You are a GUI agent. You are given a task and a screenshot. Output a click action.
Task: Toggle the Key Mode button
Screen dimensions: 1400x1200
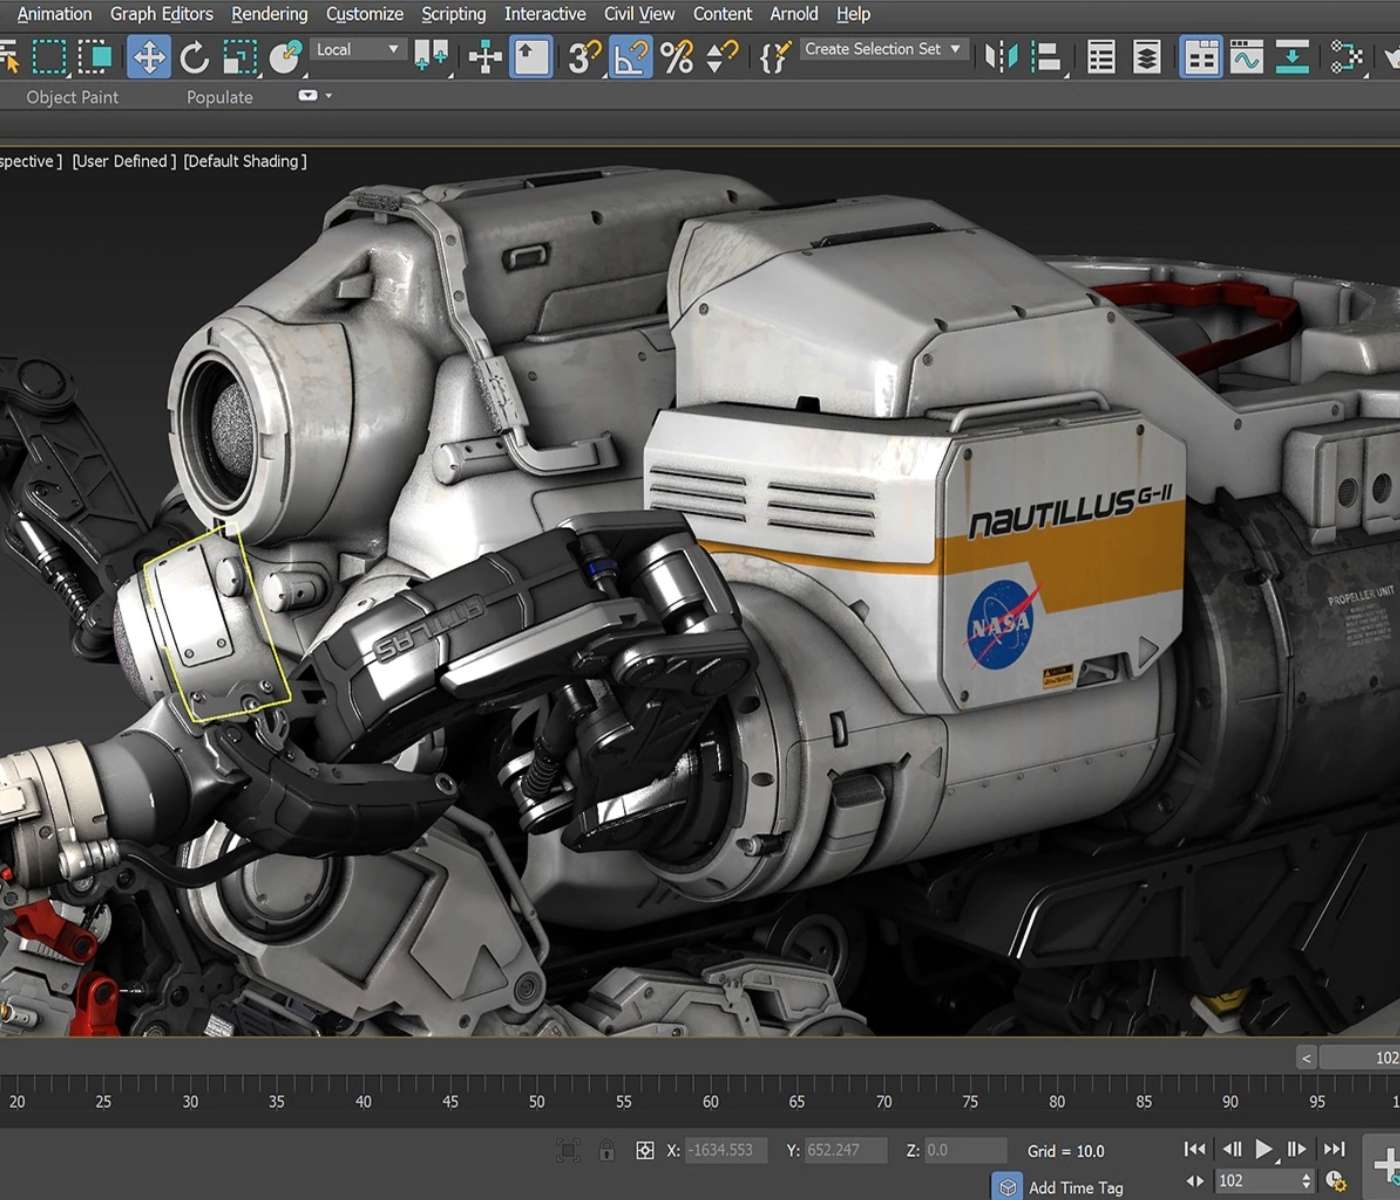[x=1194, y=1181]
